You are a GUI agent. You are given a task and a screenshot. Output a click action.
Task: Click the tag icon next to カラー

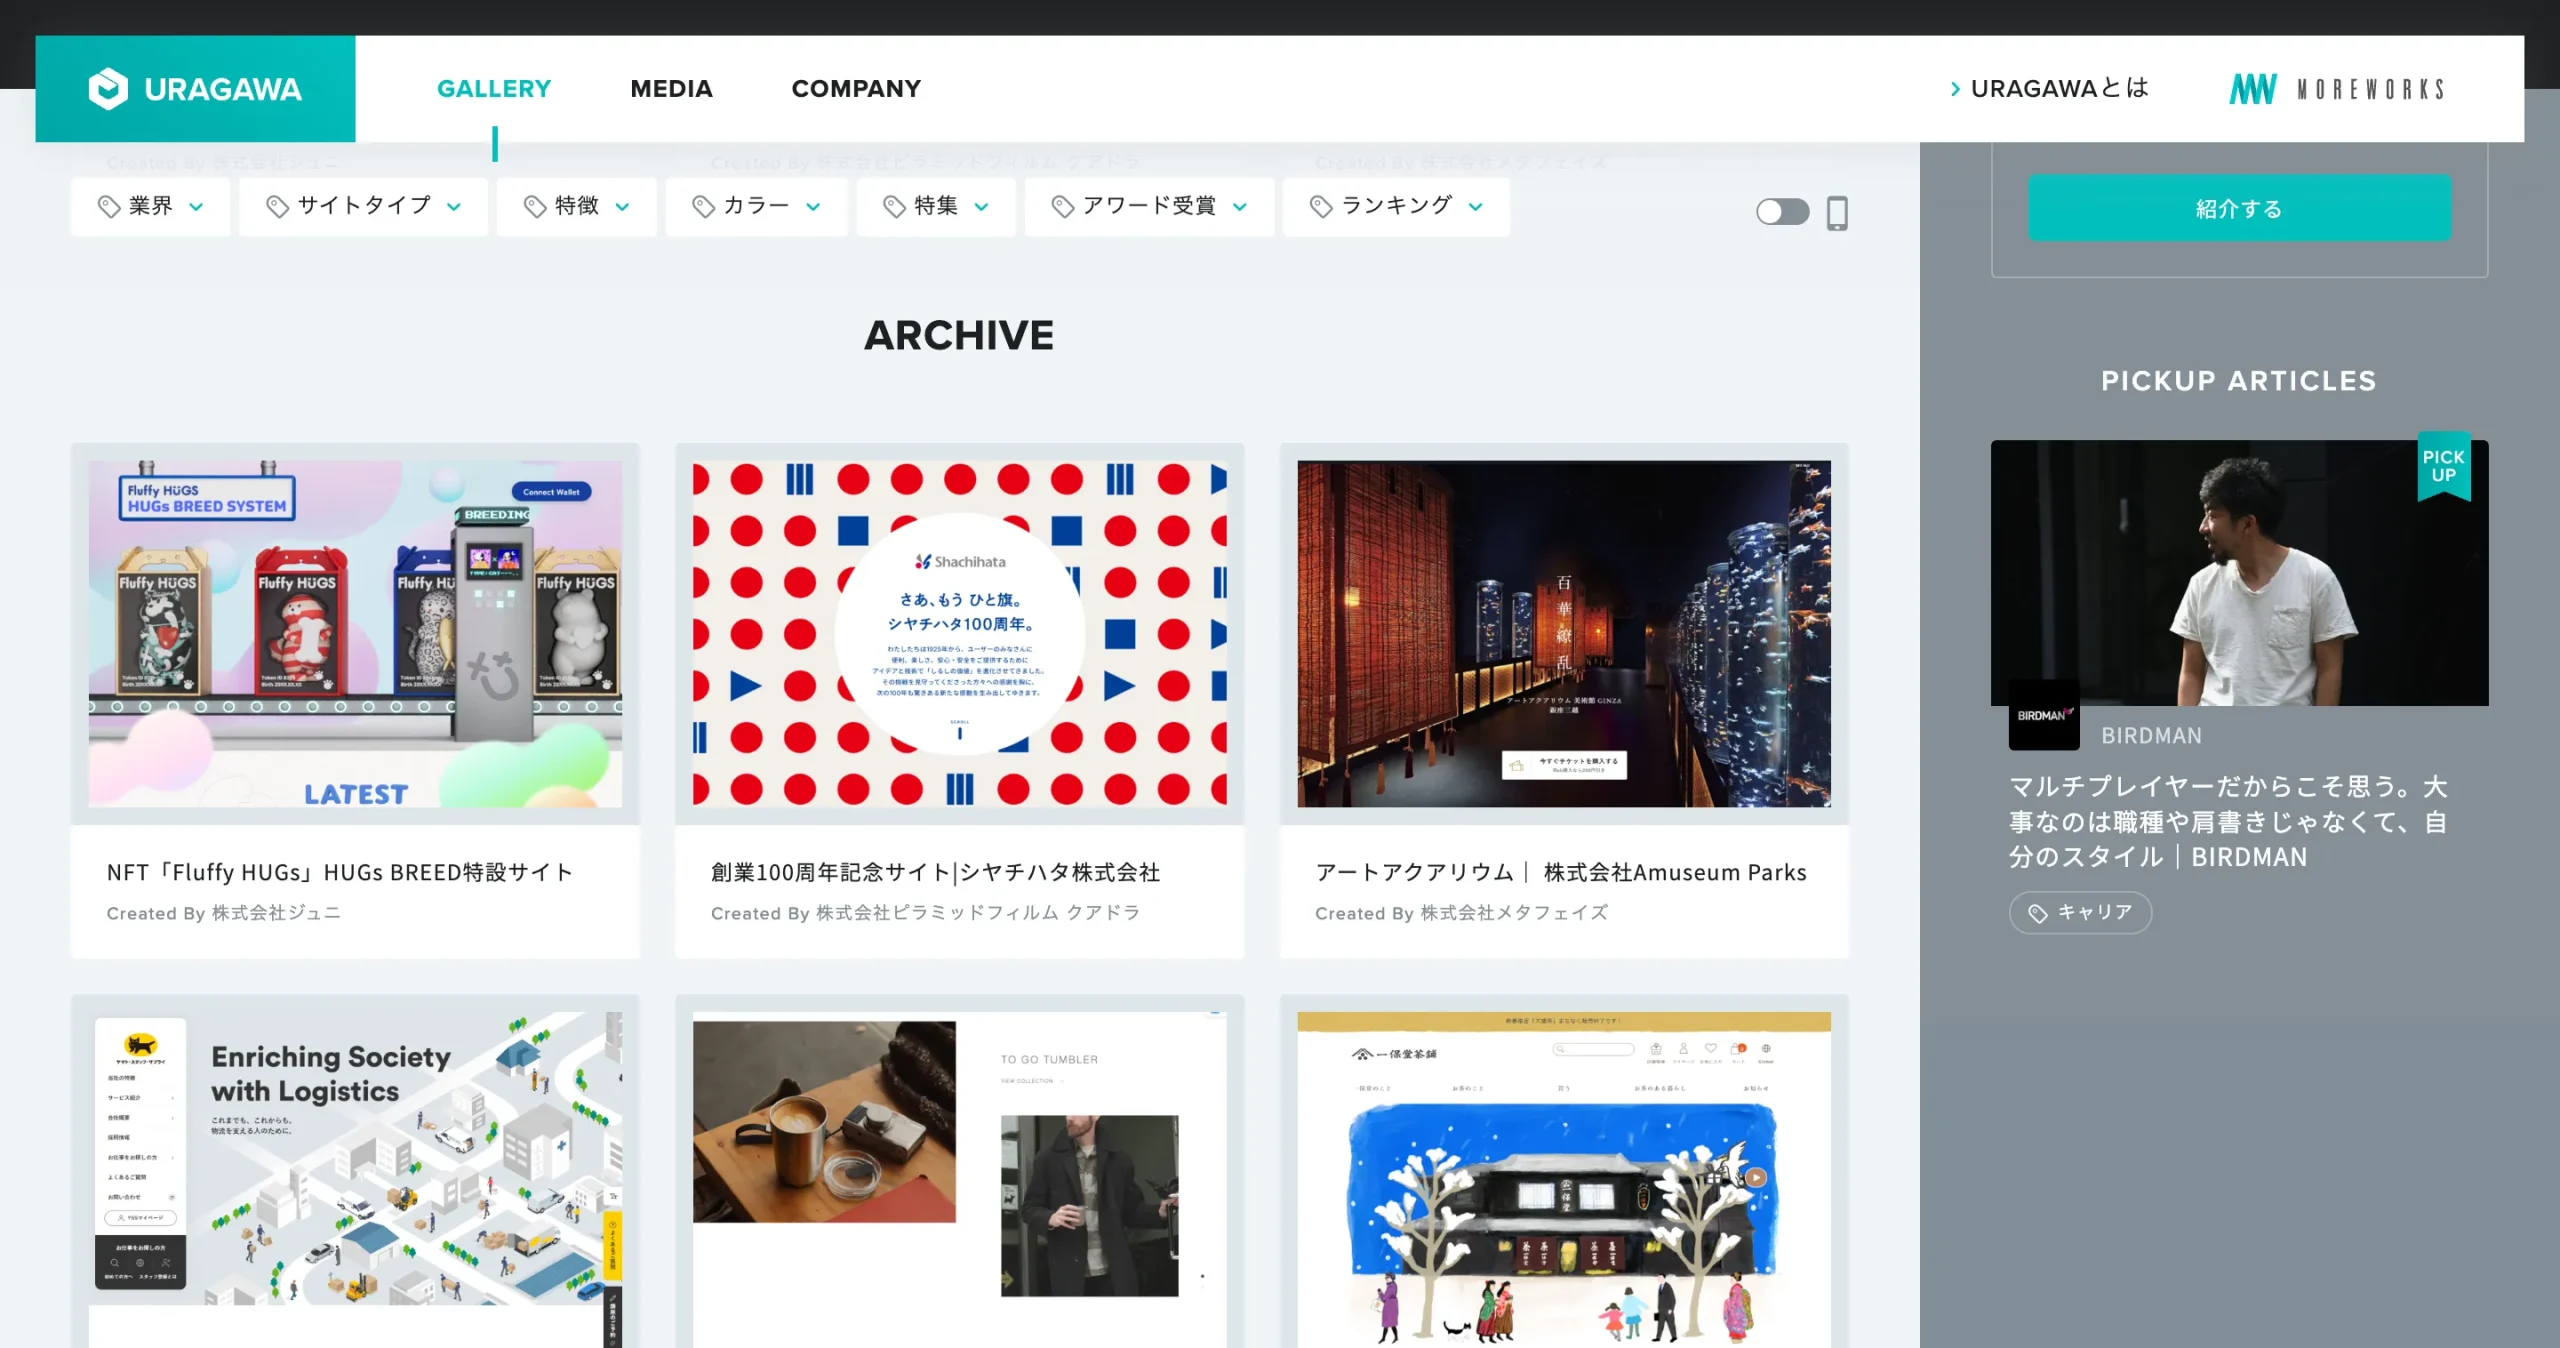(703, 206)
